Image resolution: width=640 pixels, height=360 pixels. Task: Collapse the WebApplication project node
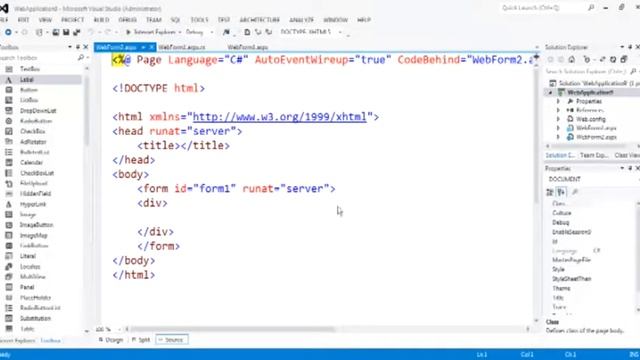[x=550, y=92]
